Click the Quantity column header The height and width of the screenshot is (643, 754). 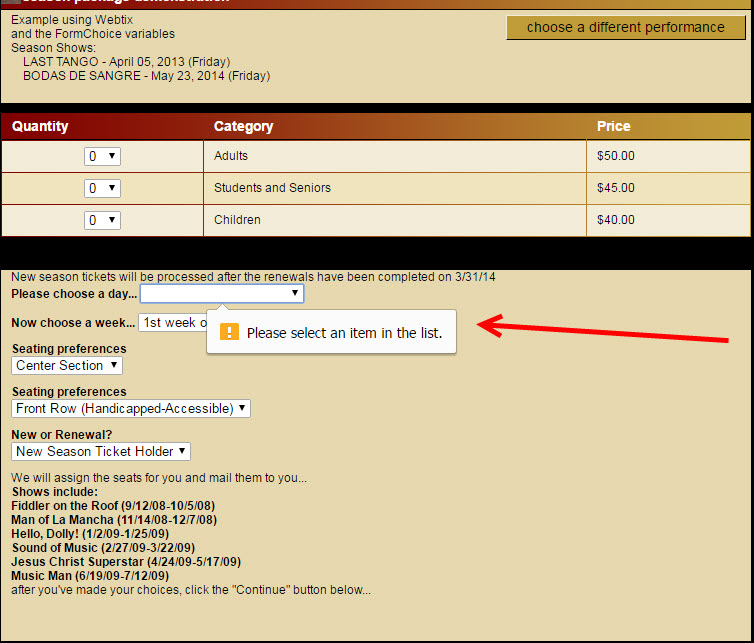point(40,126)
